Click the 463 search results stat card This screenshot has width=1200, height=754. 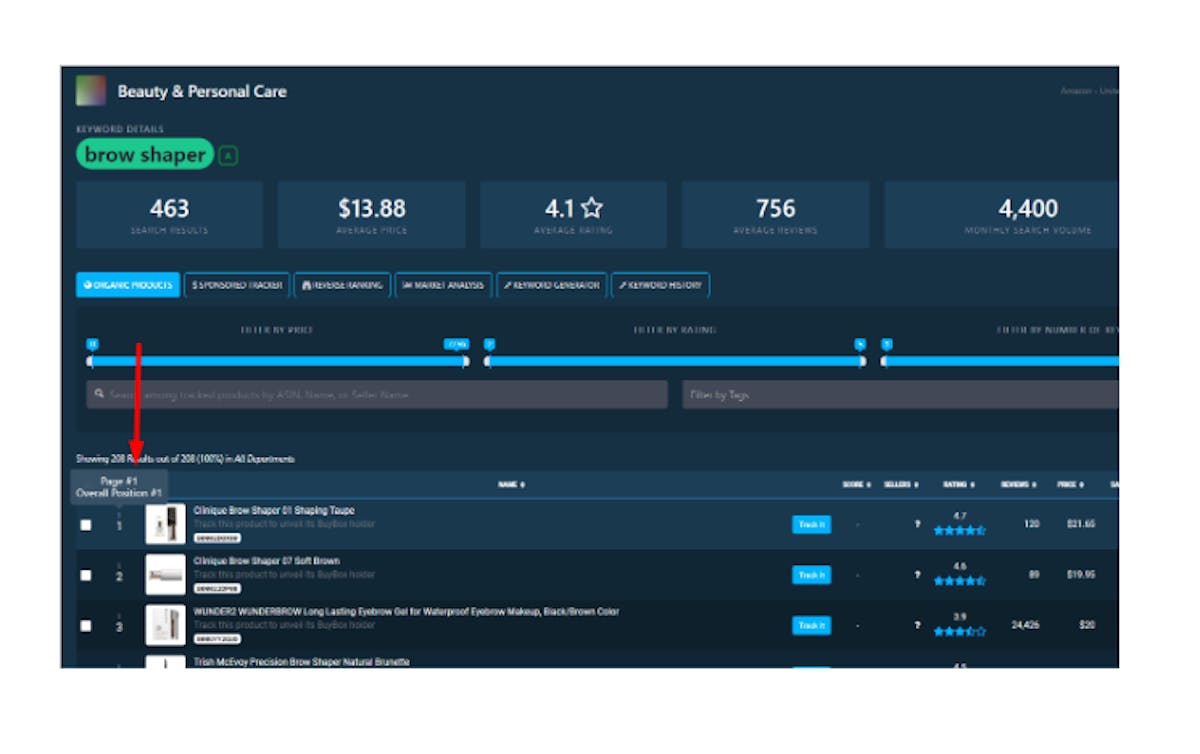click(x=170, y=215)
